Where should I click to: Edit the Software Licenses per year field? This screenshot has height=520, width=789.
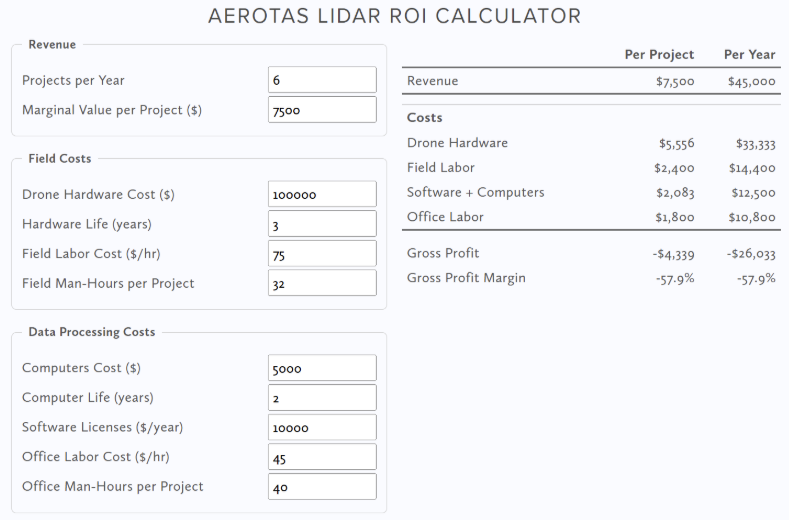(x=322, y=427)
